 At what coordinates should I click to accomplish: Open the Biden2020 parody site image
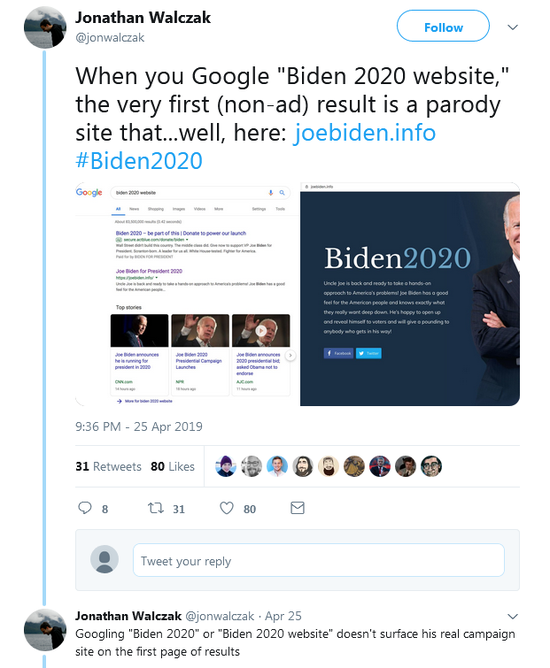(x=410, y=294)
